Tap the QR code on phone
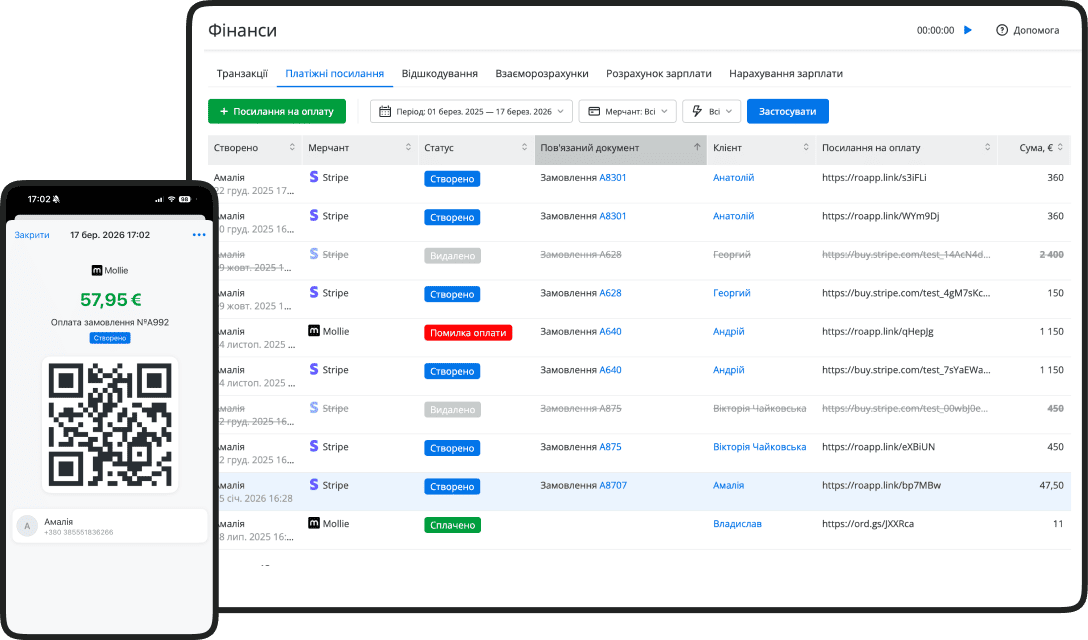This screenshot has height=640, width=1088. pos(110,424)
